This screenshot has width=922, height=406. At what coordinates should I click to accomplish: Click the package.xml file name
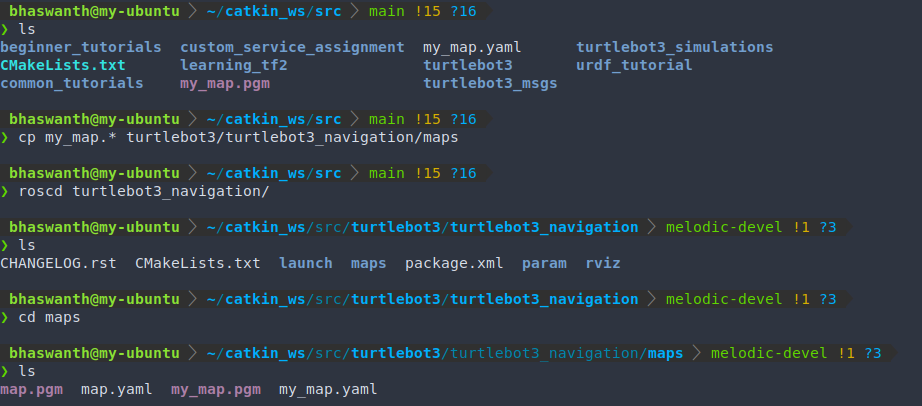pos(454,263)
